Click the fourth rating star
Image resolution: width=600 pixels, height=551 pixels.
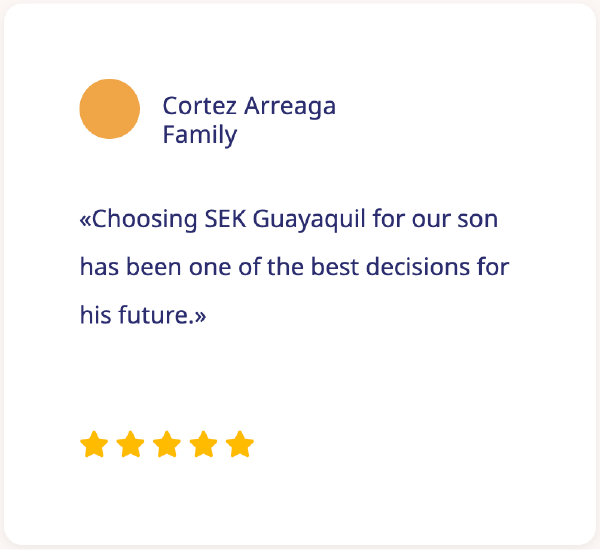tap(203, 445)
